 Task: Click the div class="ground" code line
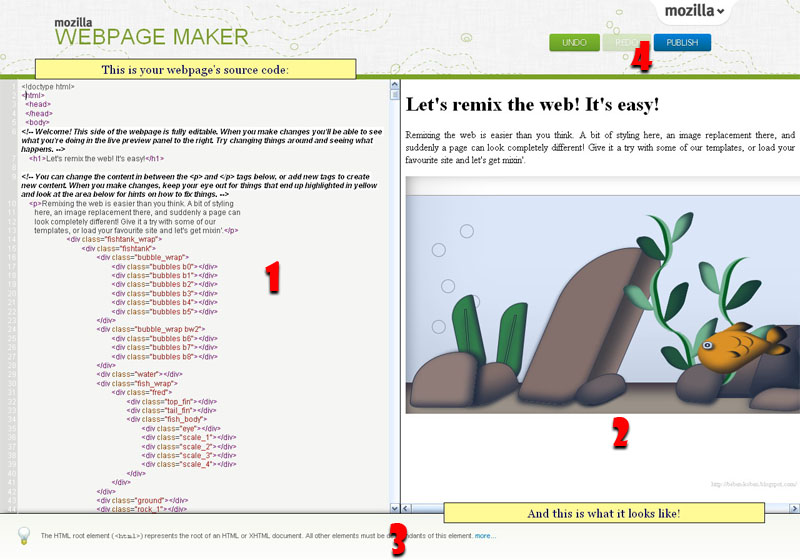coord(142,501)
